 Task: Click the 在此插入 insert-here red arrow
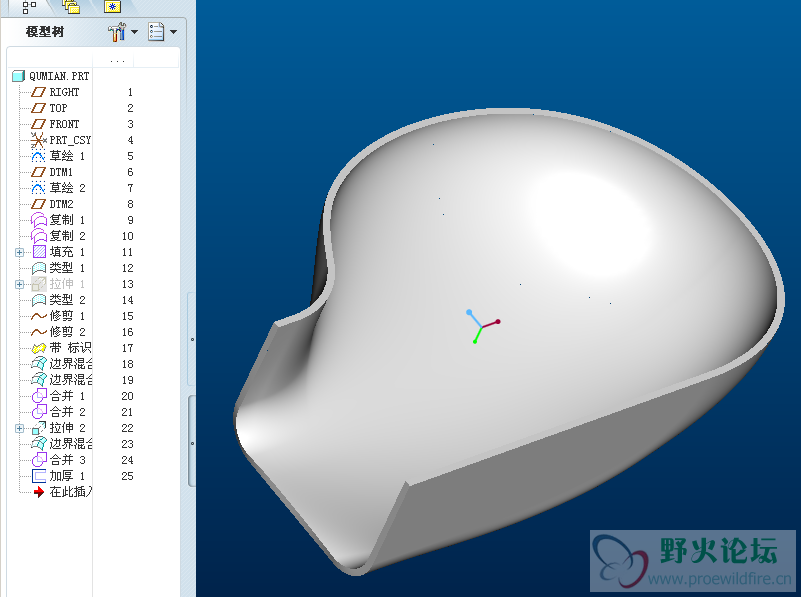[38, 492]
